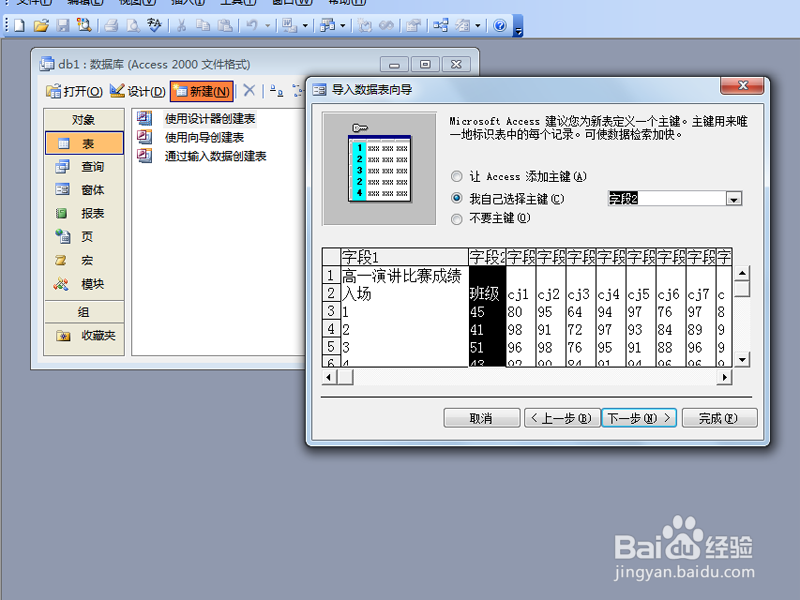
Task: Expand the Analyze dropdown arrow
Action: 342,25
